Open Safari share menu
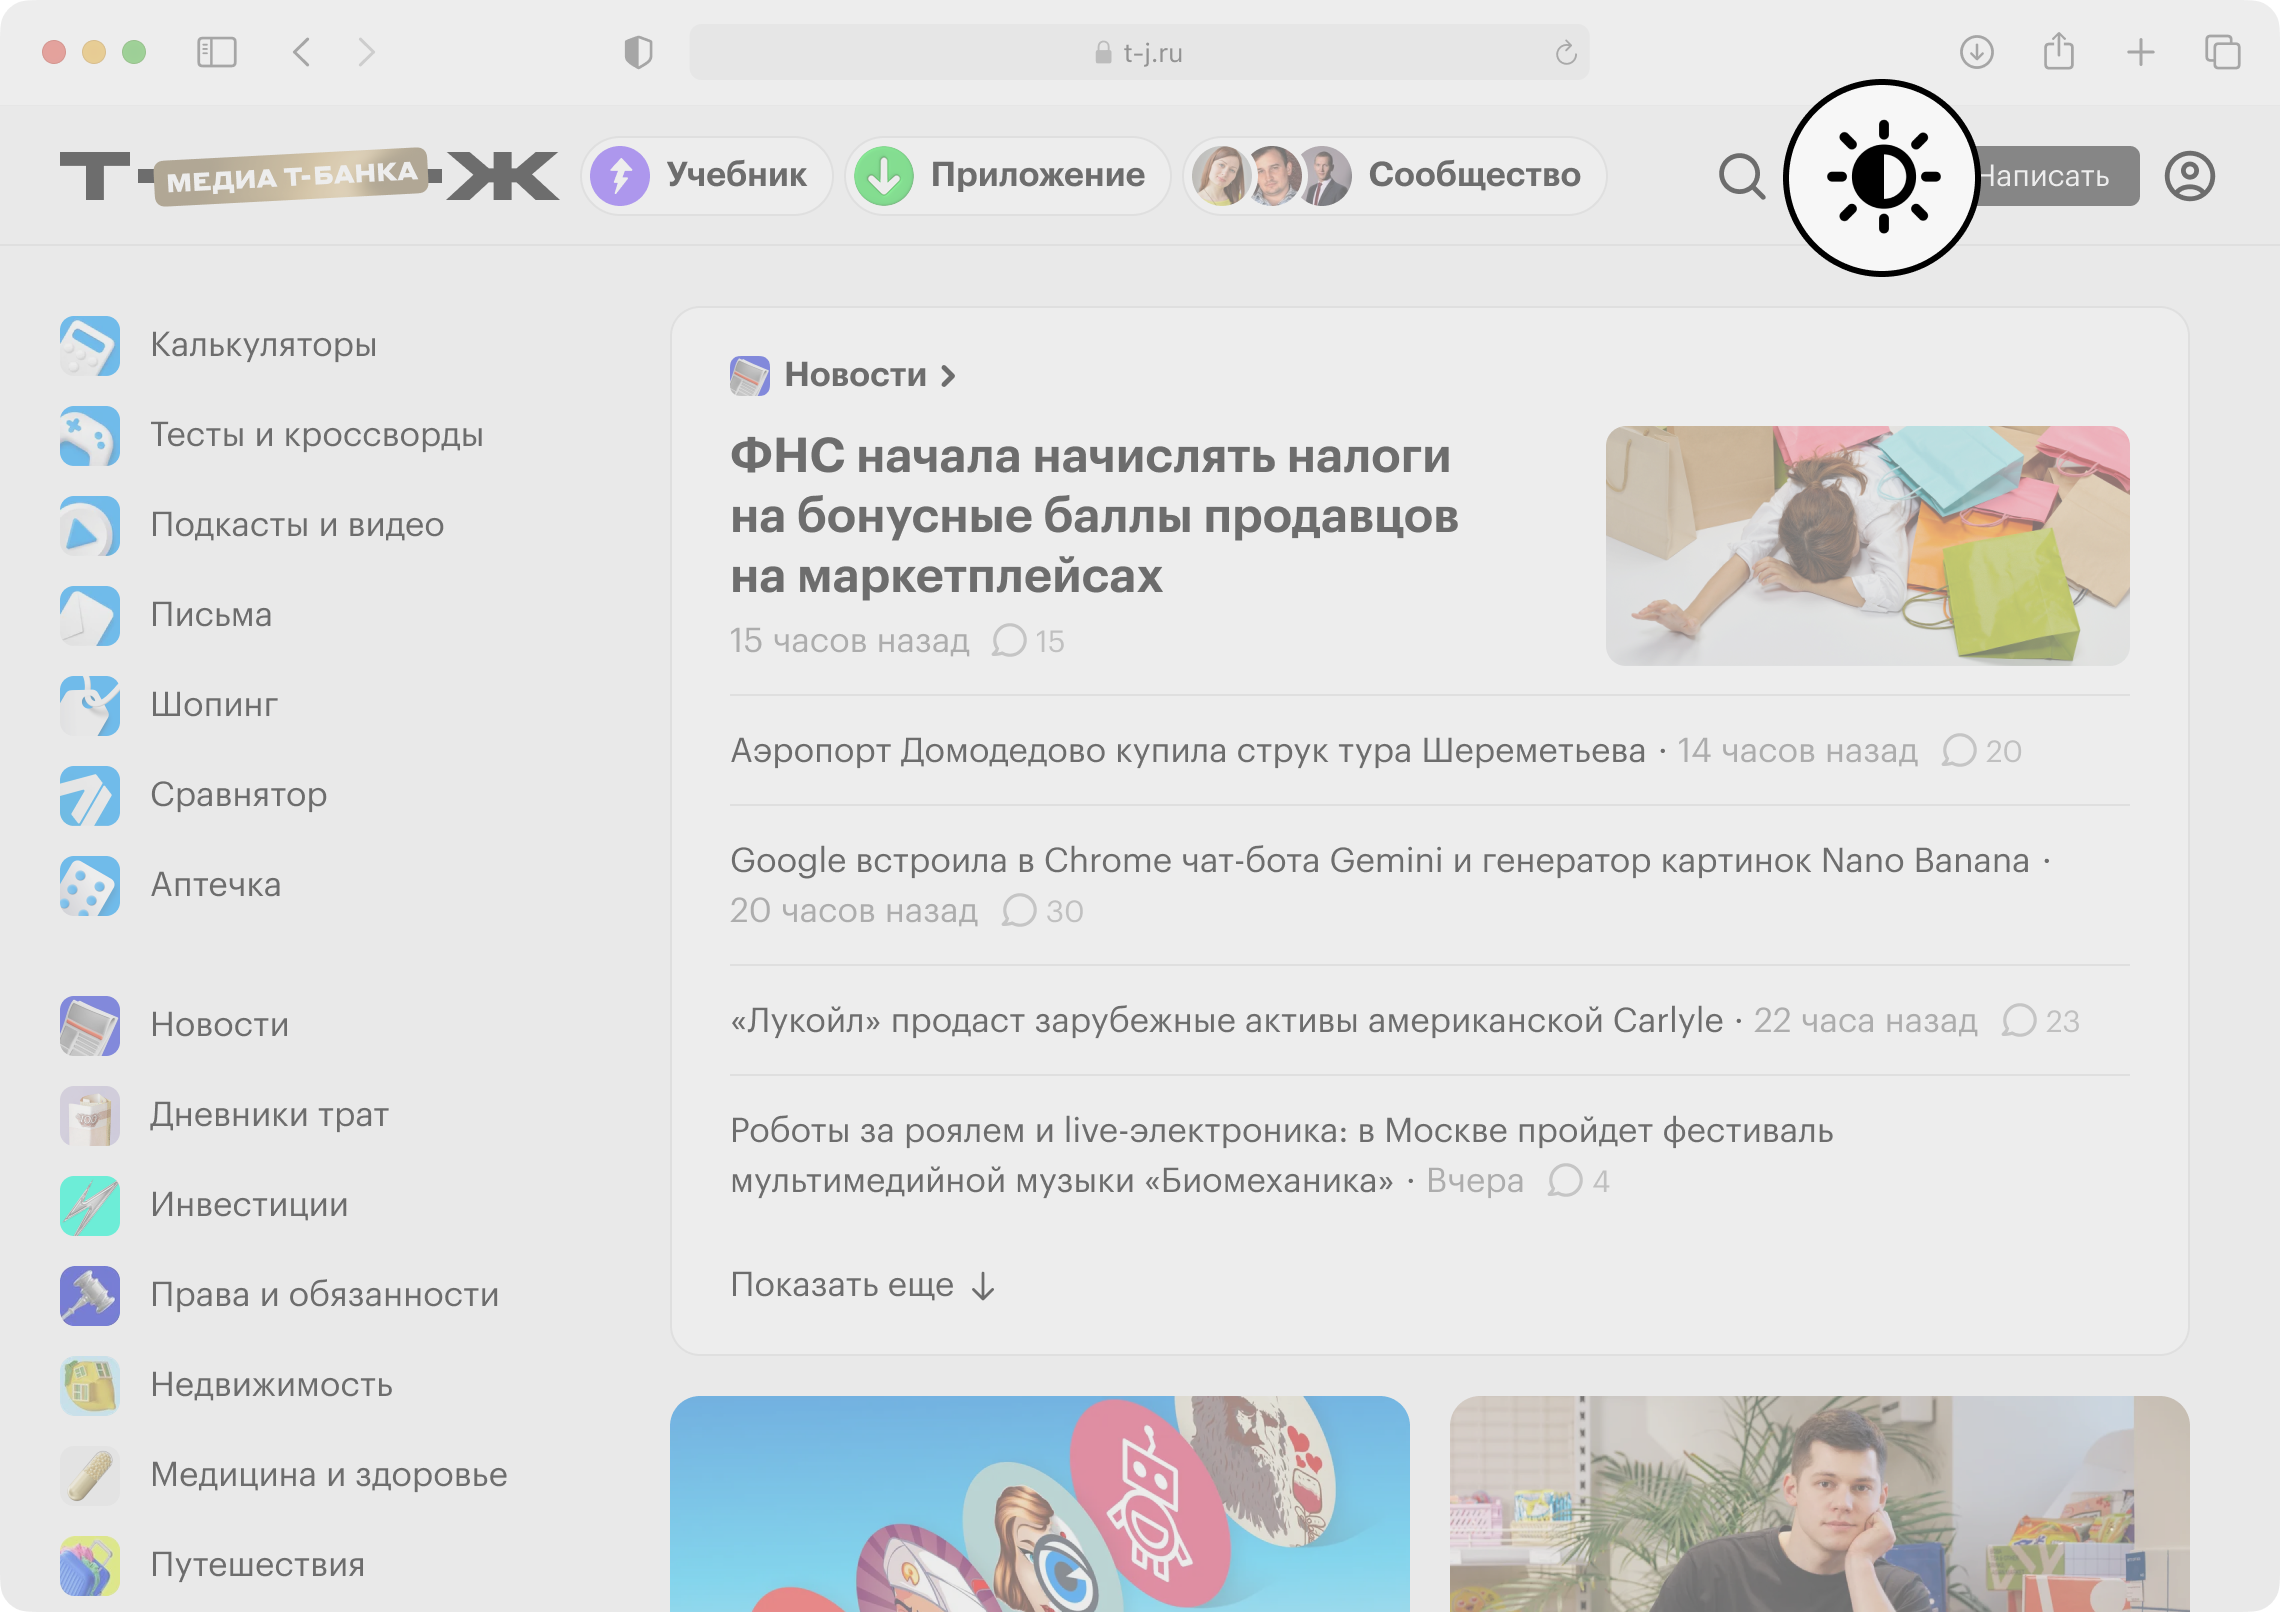This screenshot has height=1612, width=2280. 2059,51
